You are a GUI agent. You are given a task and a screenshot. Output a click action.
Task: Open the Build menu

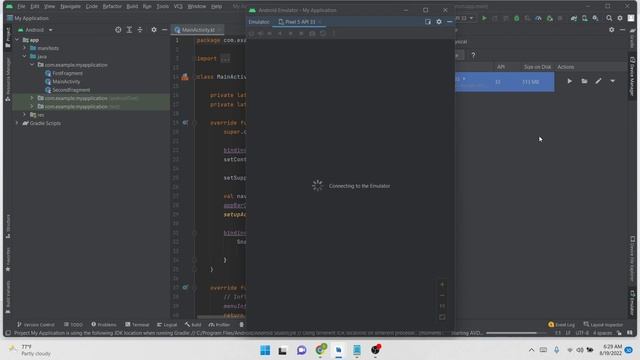132,7
